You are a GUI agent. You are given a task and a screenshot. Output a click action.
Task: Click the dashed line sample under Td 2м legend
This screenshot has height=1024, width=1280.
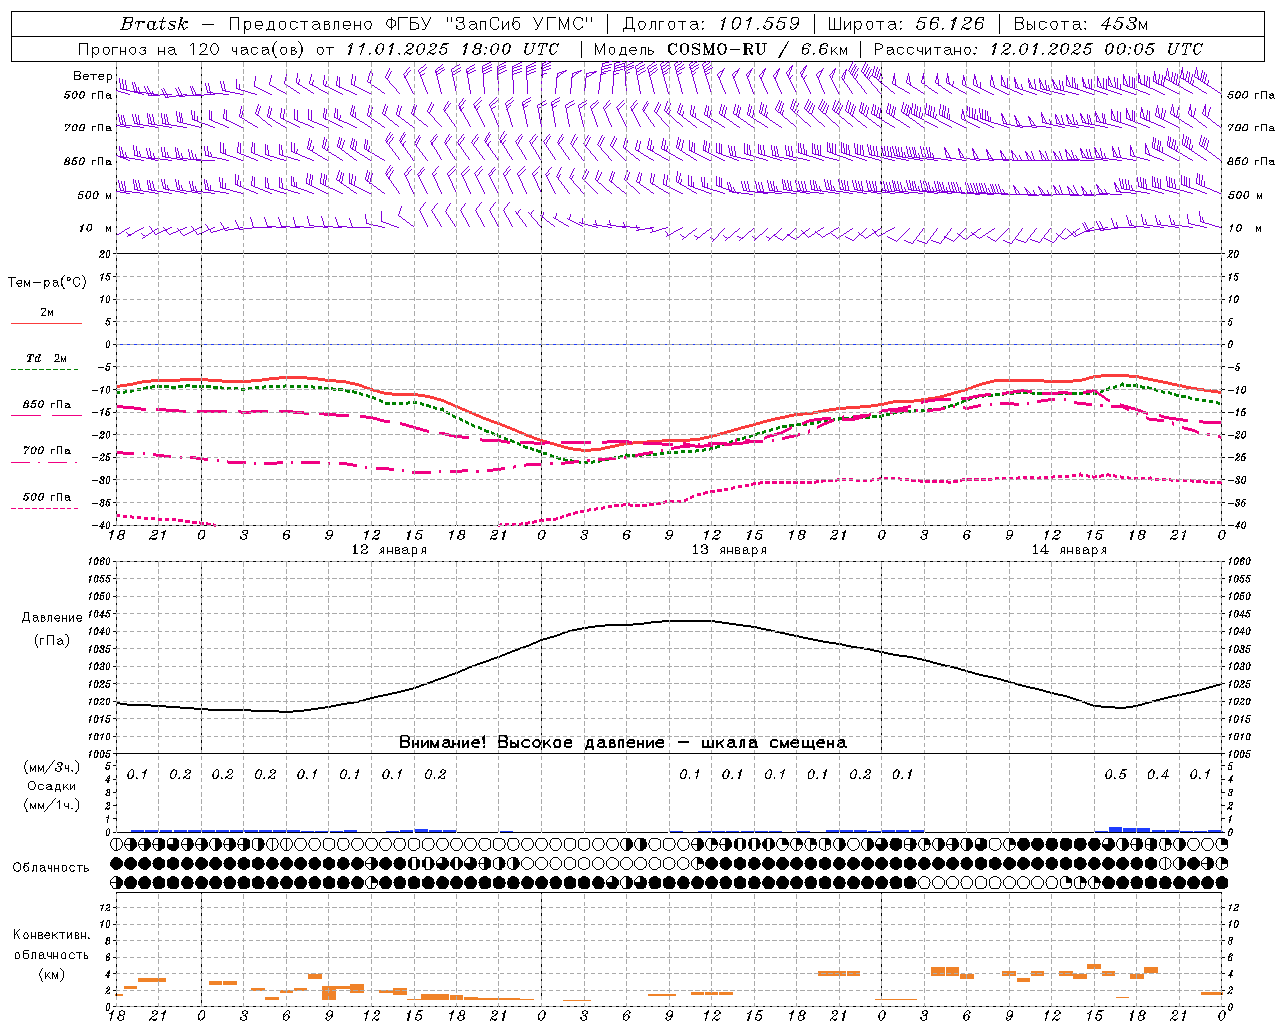pos(46,370)
